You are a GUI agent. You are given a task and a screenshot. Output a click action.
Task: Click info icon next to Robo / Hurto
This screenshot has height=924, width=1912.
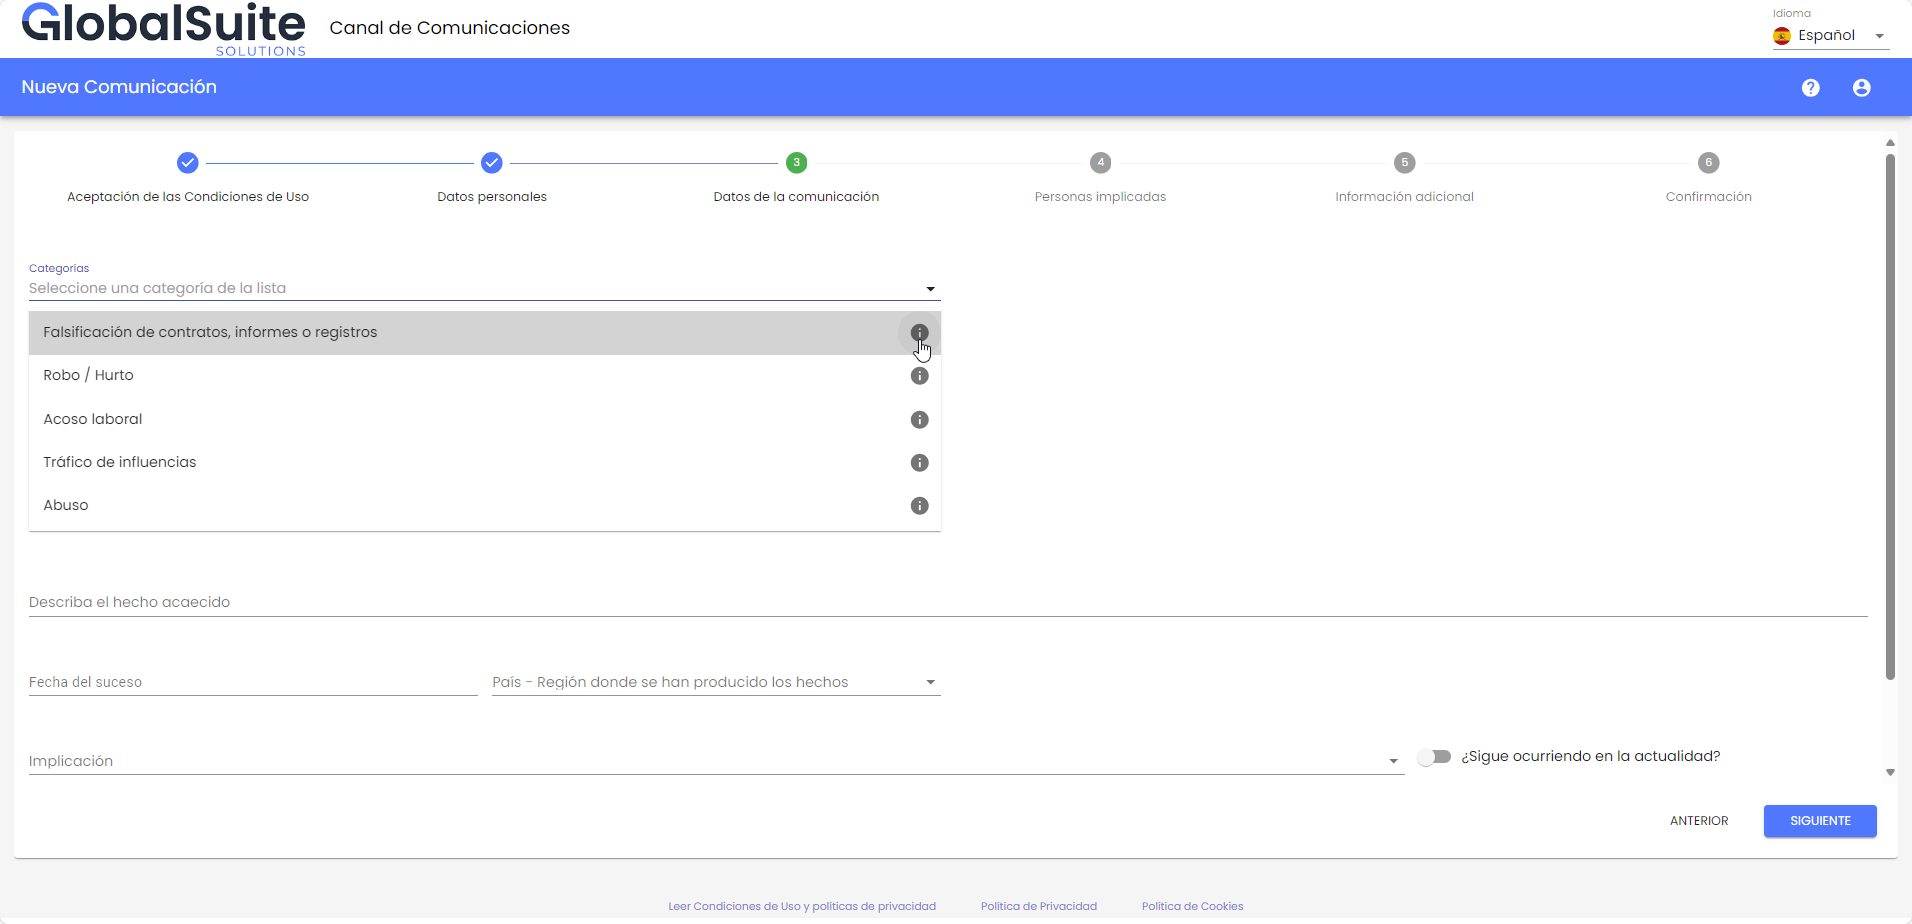point(919,376)
